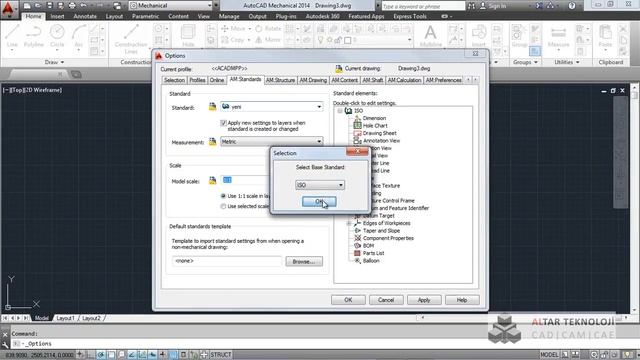640x360 pixels.
Task: Toggle the MODEL space button in status bar
Action: click(549, 355)
